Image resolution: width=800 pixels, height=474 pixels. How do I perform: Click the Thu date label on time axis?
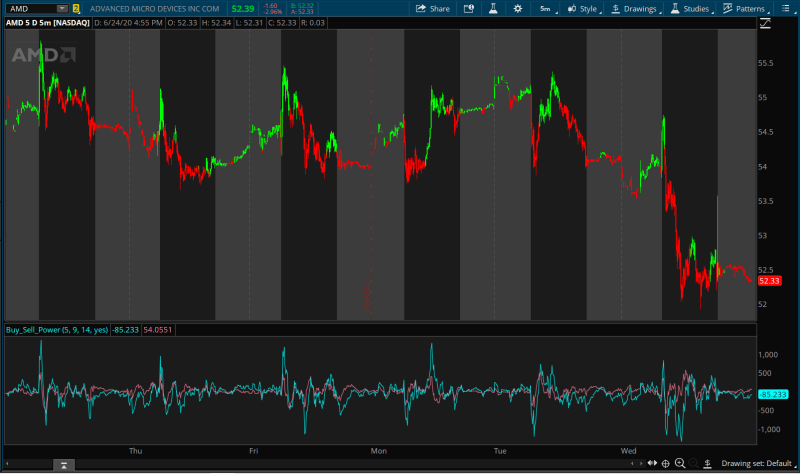coord(136,451)
